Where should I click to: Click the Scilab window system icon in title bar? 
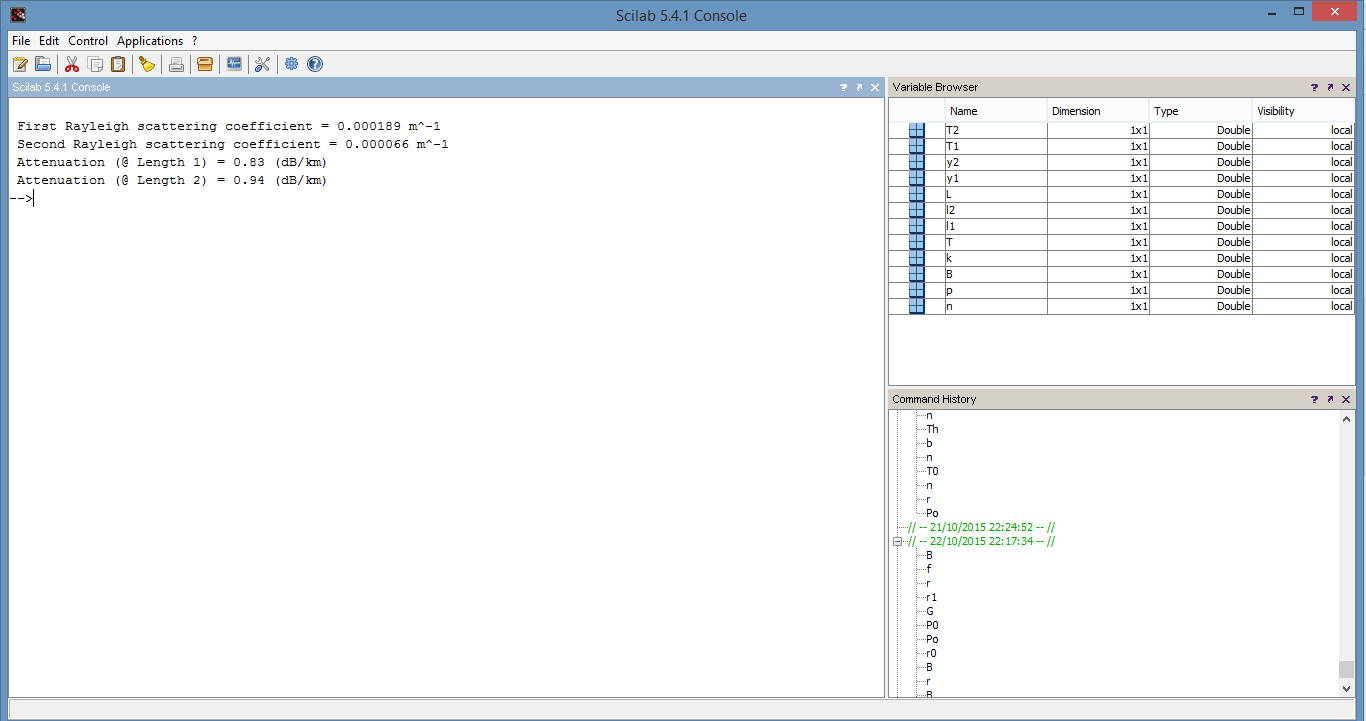[18, 15]
